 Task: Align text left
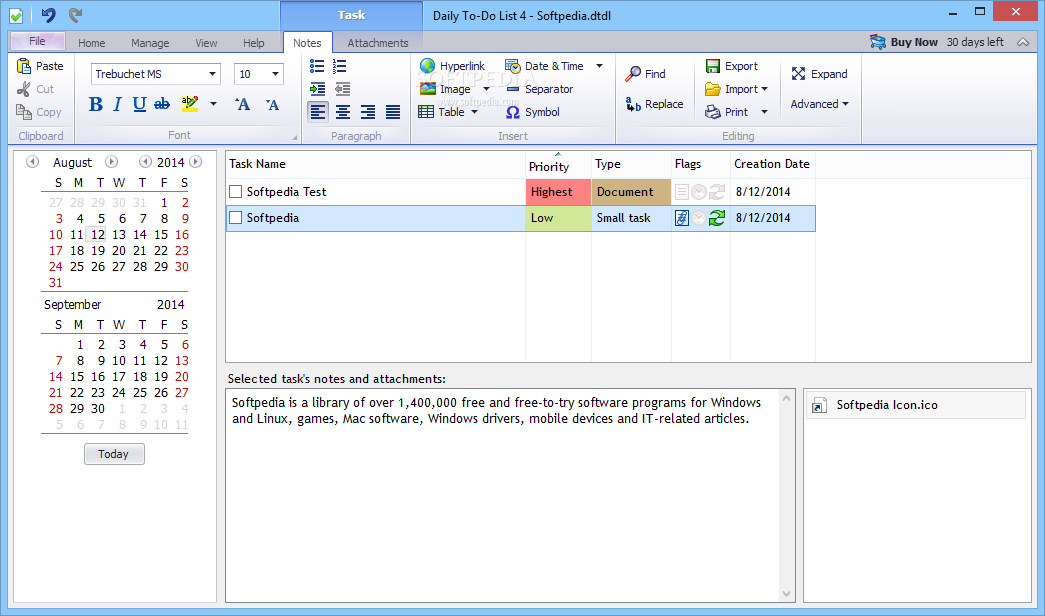pyautogui.click(x=318, y=112)
